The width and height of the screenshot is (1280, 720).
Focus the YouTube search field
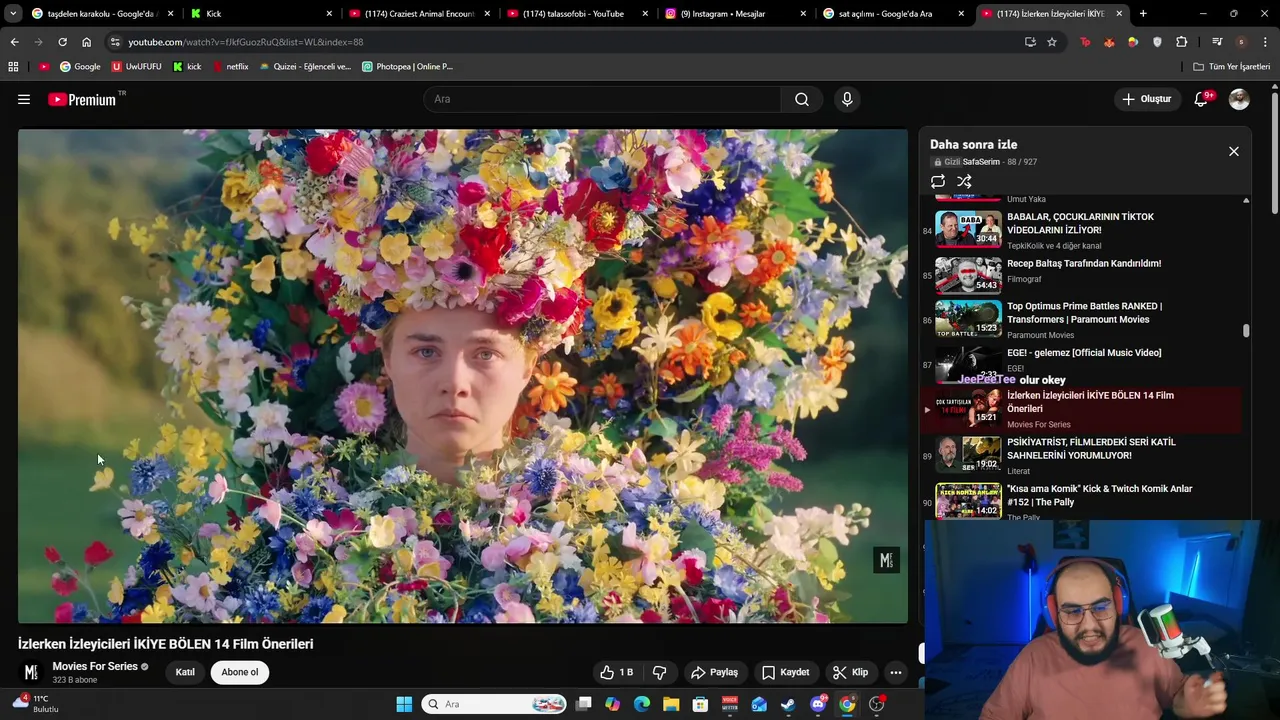coord(602,99)
